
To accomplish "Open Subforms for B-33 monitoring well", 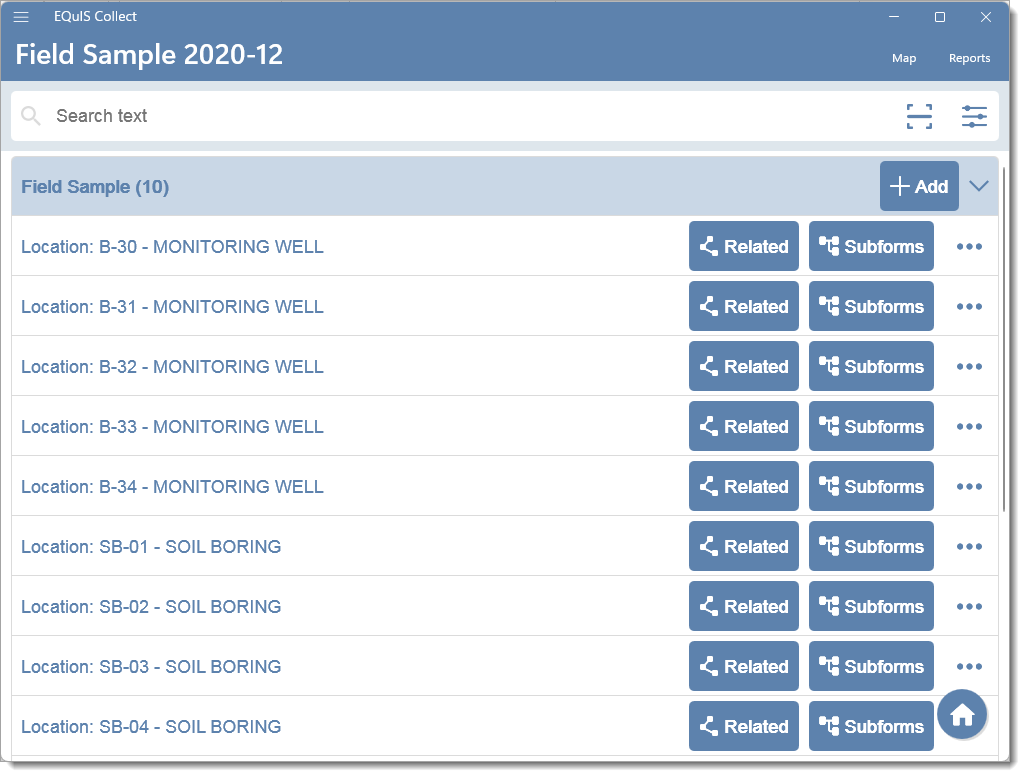I will click(871, 427).
